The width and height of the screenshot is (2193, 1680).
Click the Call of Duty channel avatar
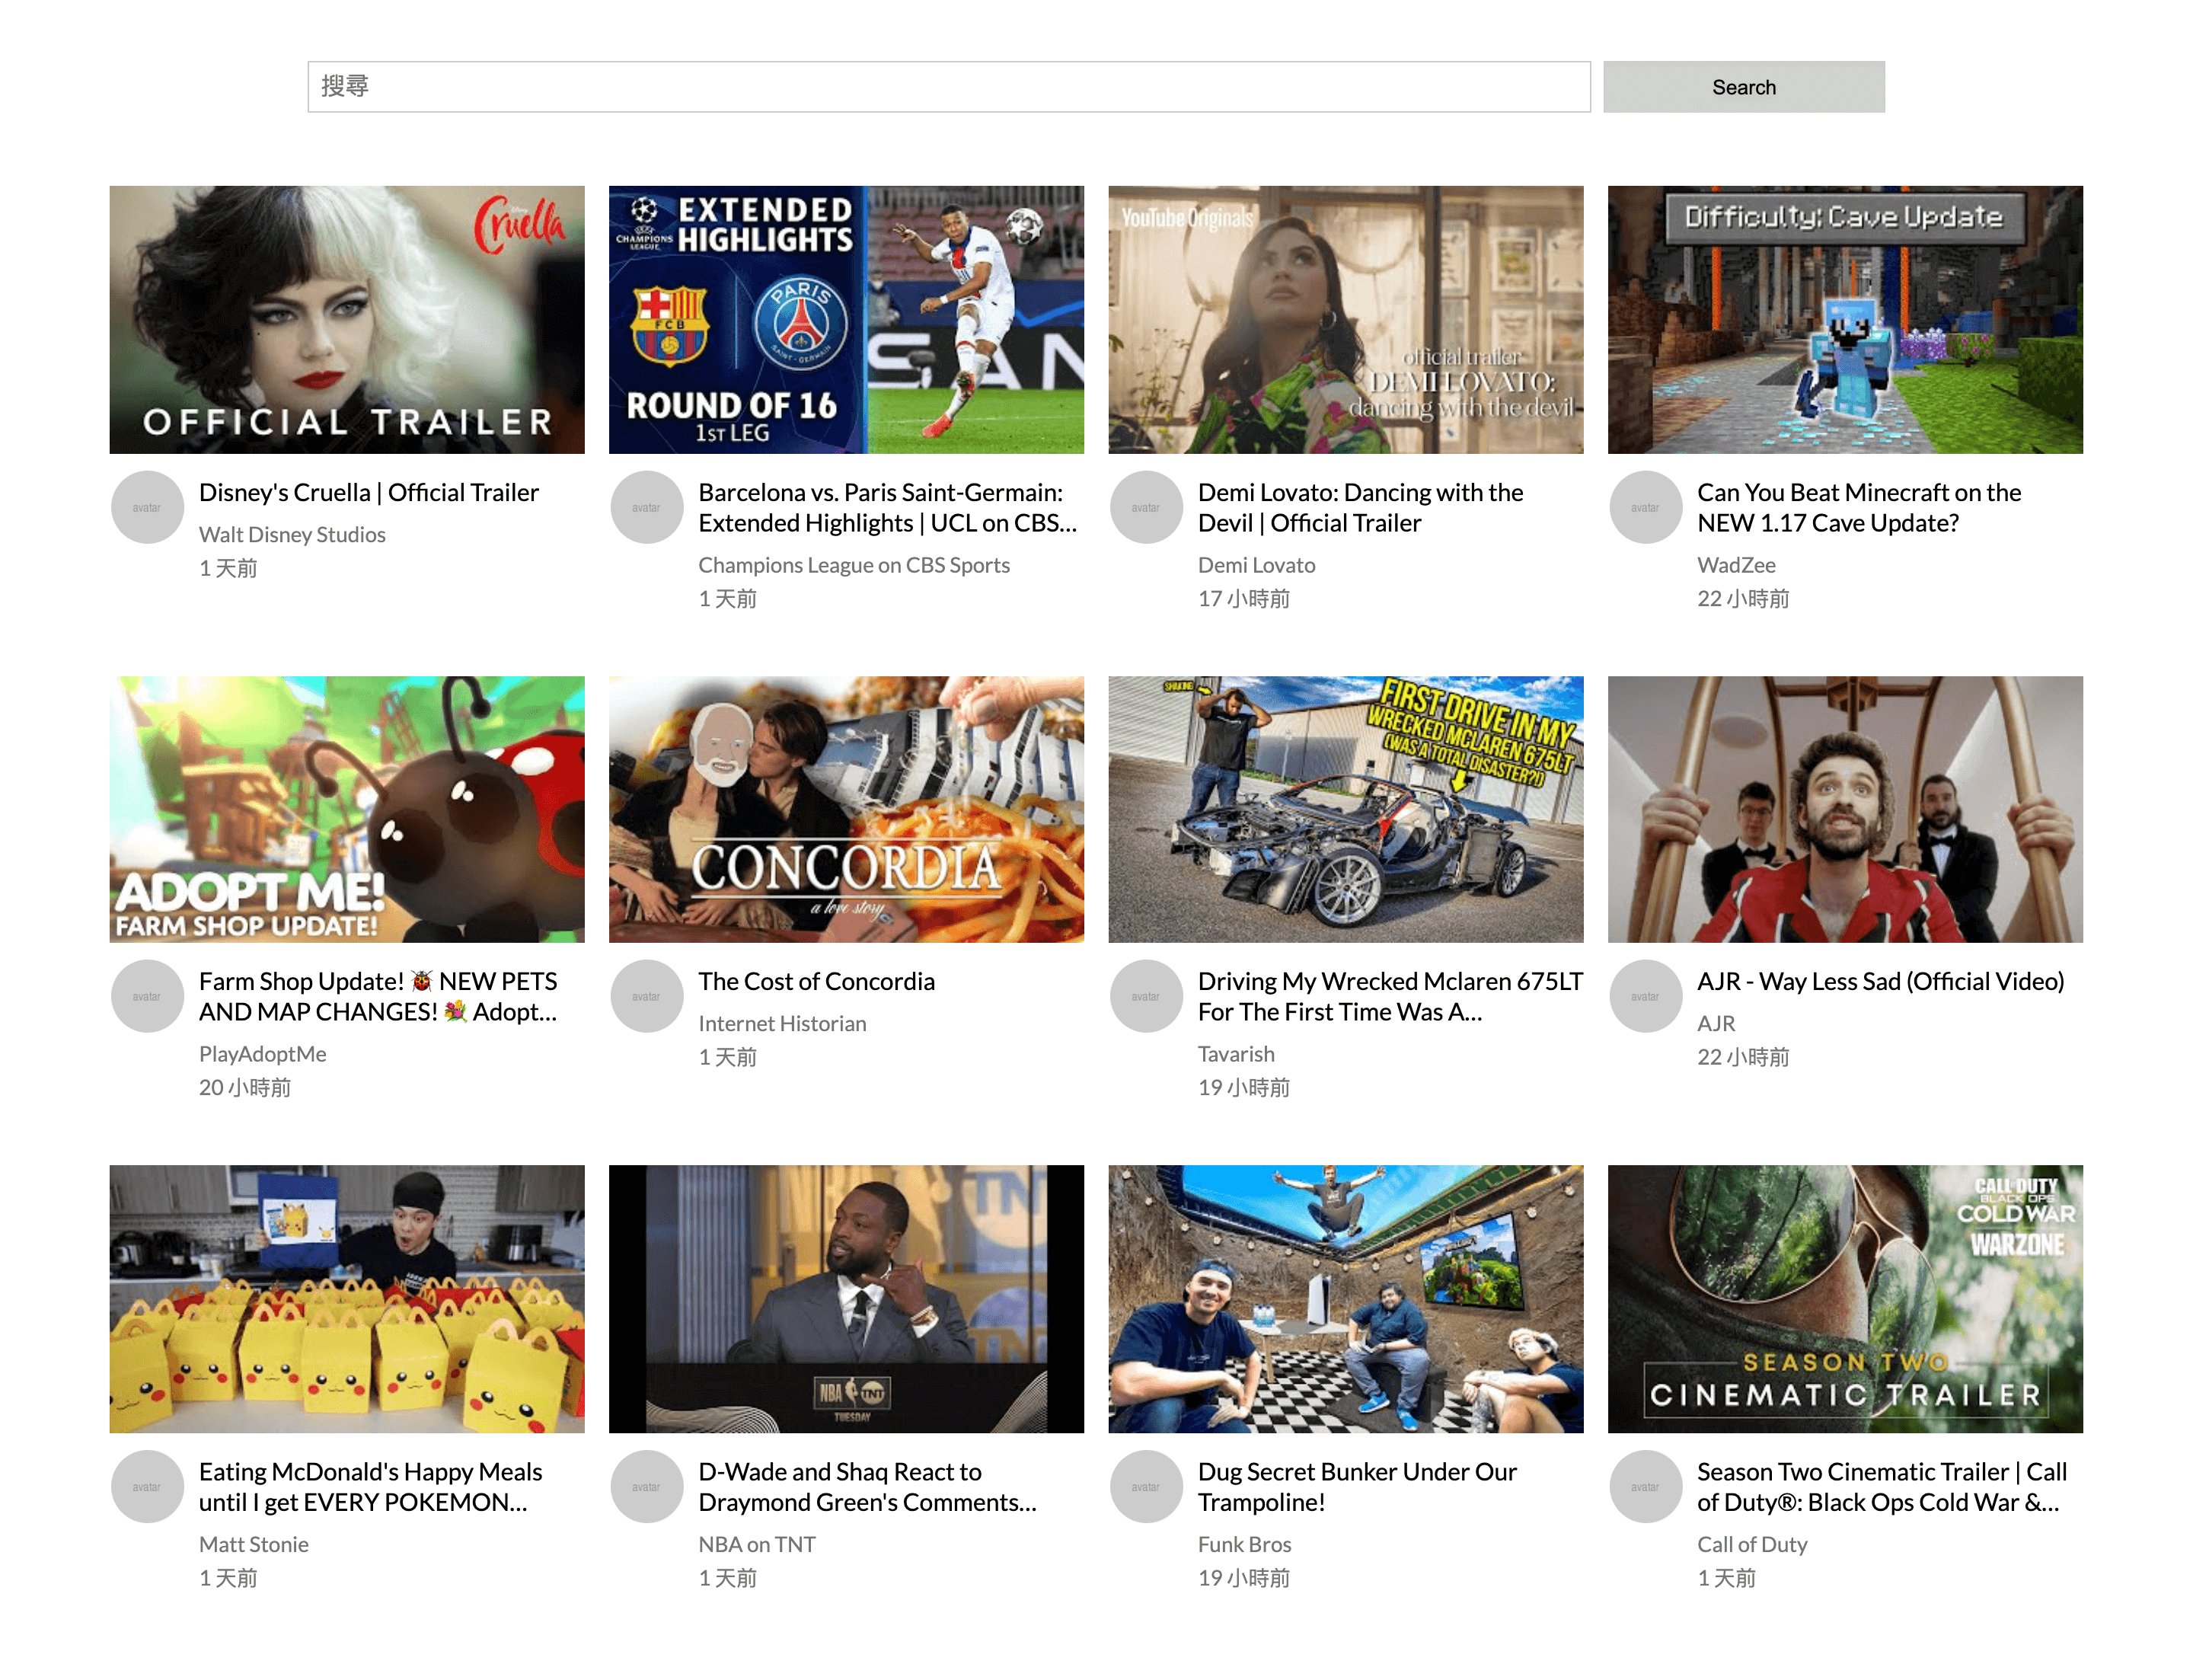pyautogui.click(x=1645, y=1486)
